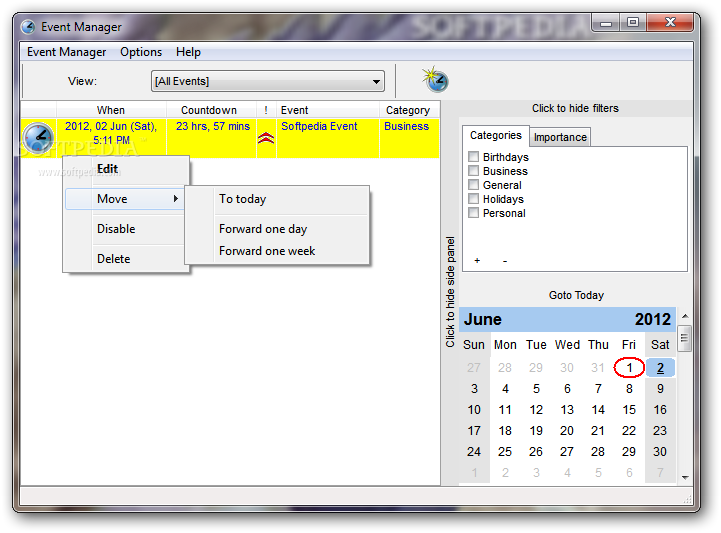
Task: Switch to the Categories tab
Action: click(x=496, y=136)
